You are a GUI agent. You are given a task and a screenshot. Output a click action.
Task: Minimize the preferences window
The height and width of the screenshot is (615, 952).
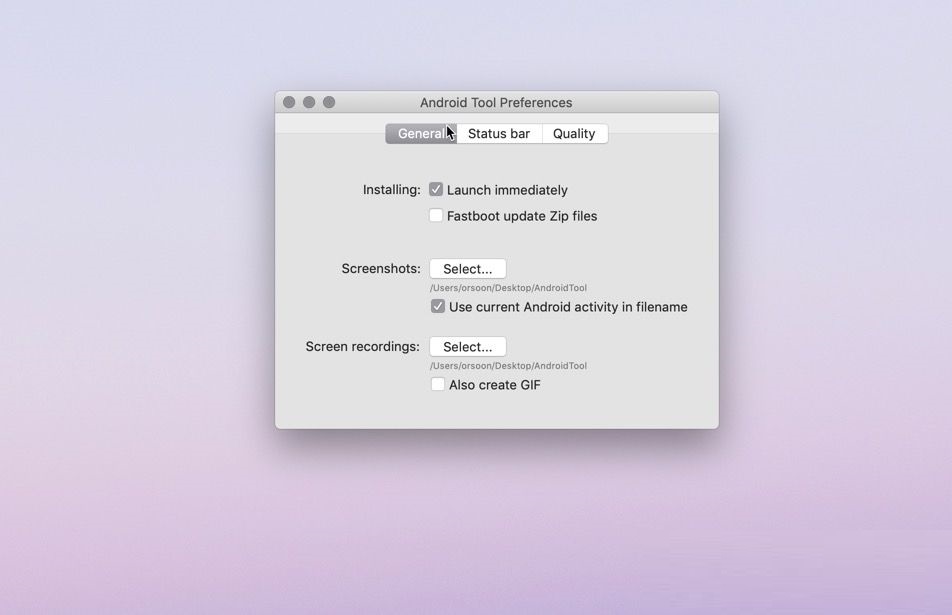pyautogui.click(x=309, y=103)
